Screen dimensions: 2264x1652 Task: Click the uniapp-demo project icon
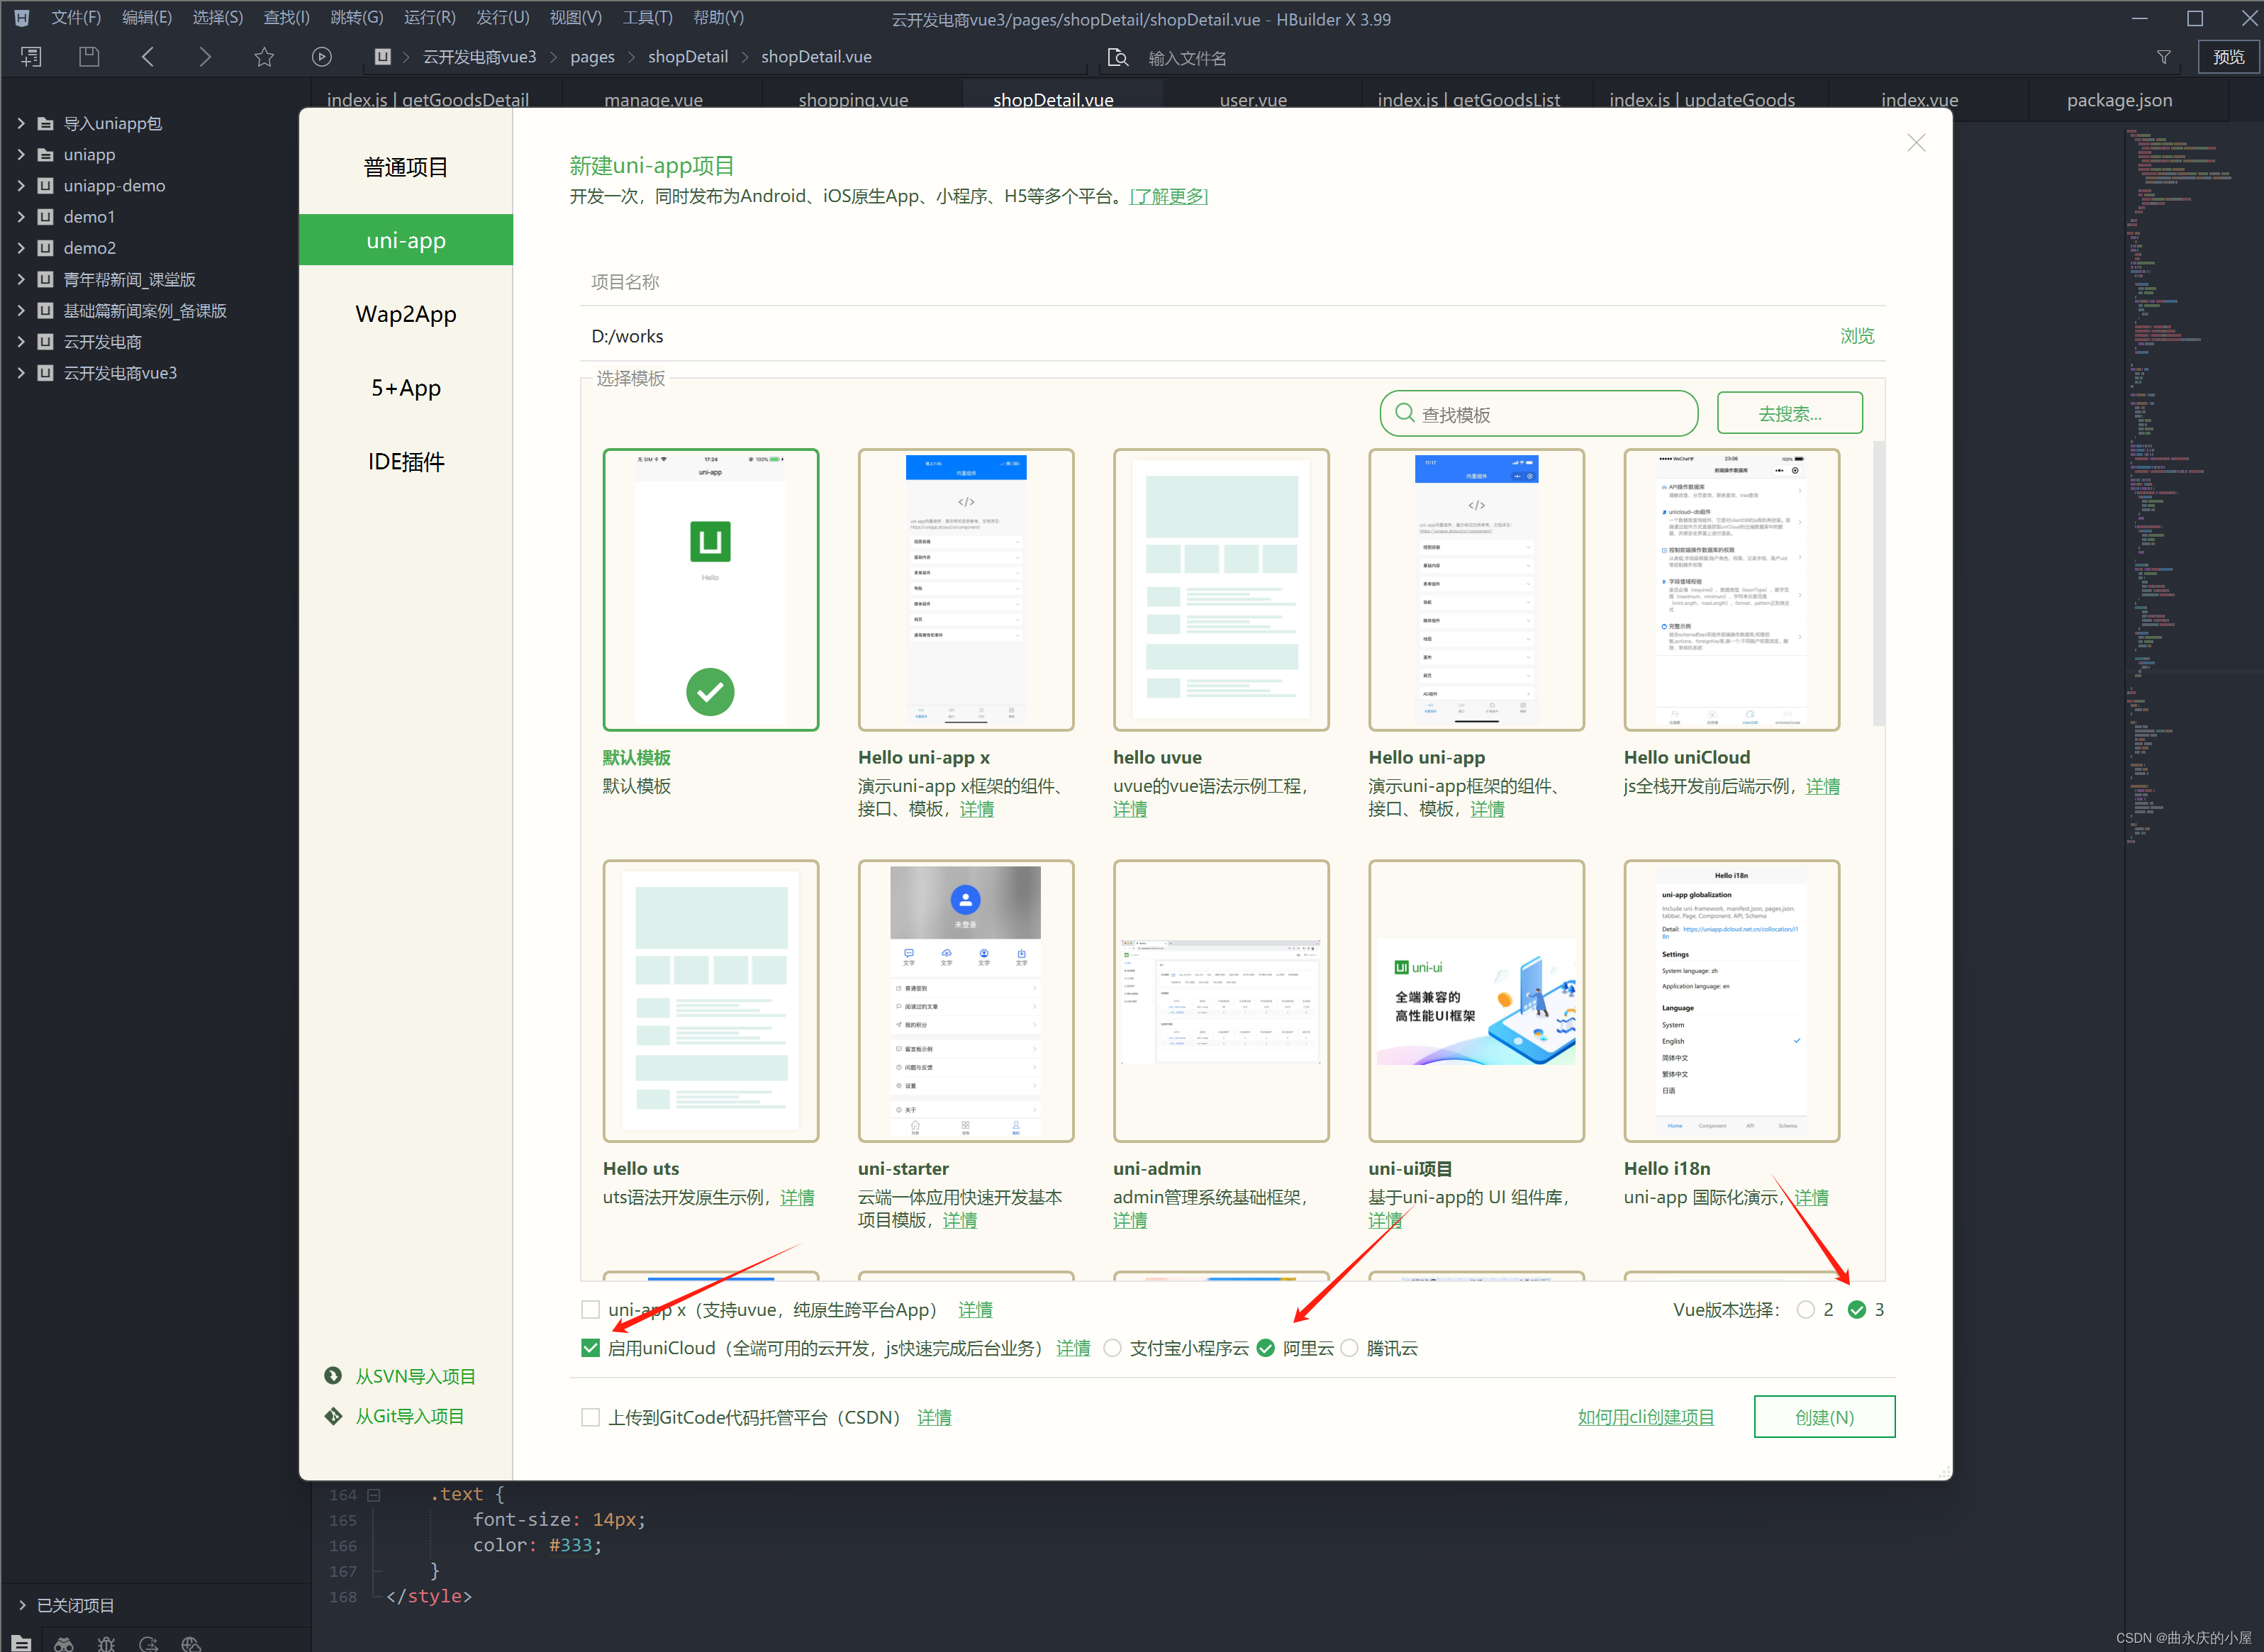(x=45, y=186)
